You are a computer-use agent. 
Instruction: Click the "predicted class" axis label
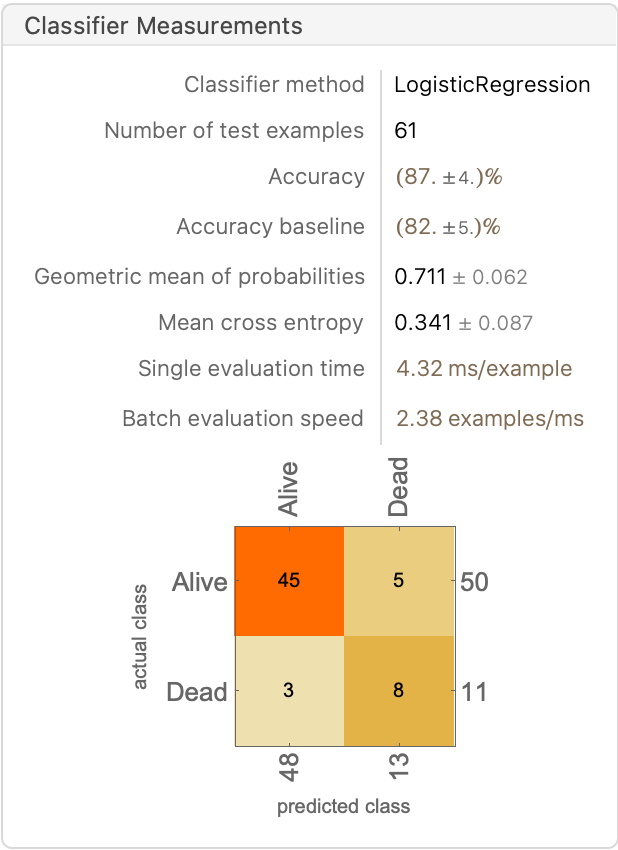tap(343, 806)
